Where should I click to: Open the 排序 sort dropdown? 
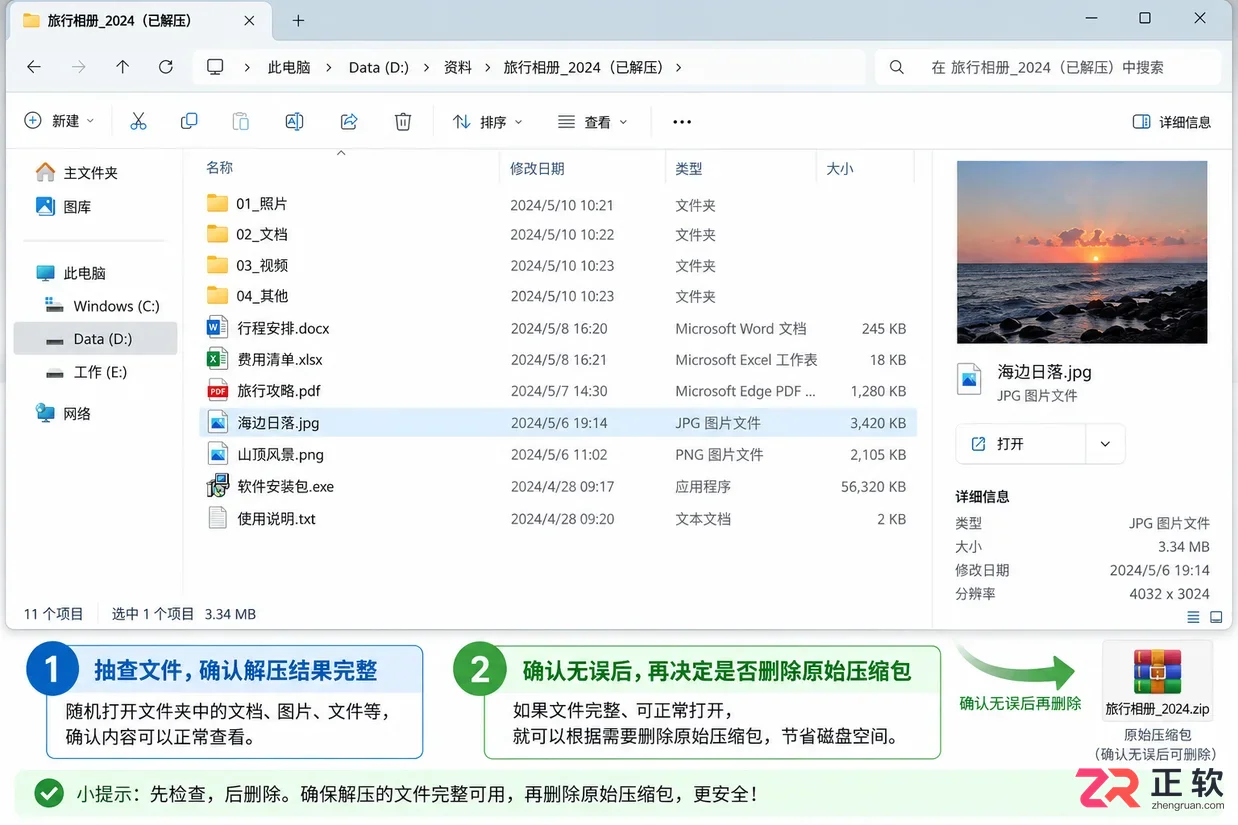(x=487, y=122)
